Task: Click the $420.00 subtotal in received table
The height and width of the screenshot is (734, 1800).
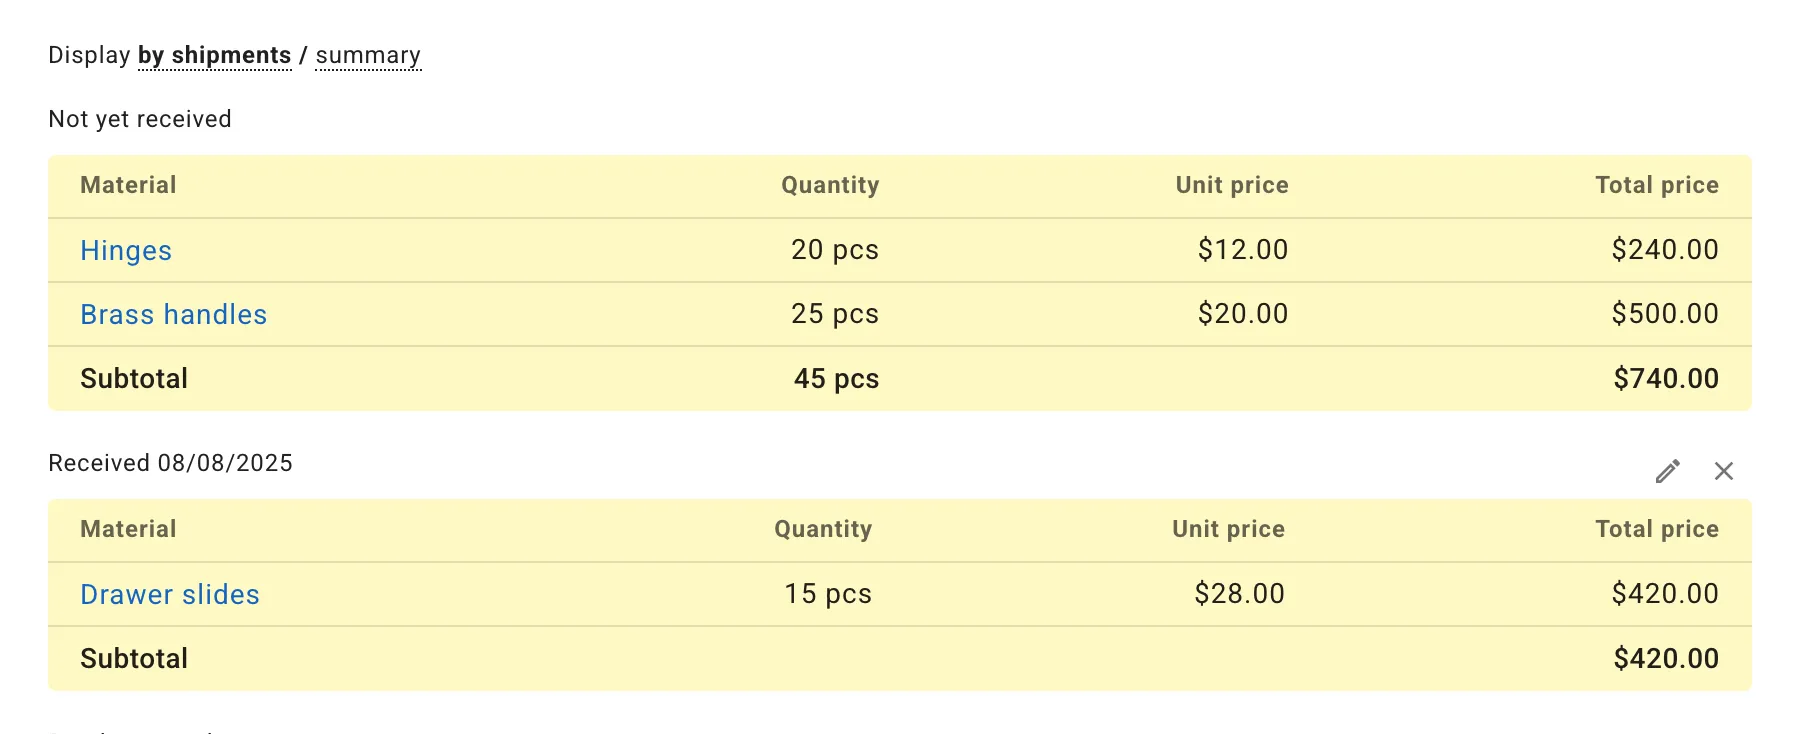Action: (x=1664, y=658)
